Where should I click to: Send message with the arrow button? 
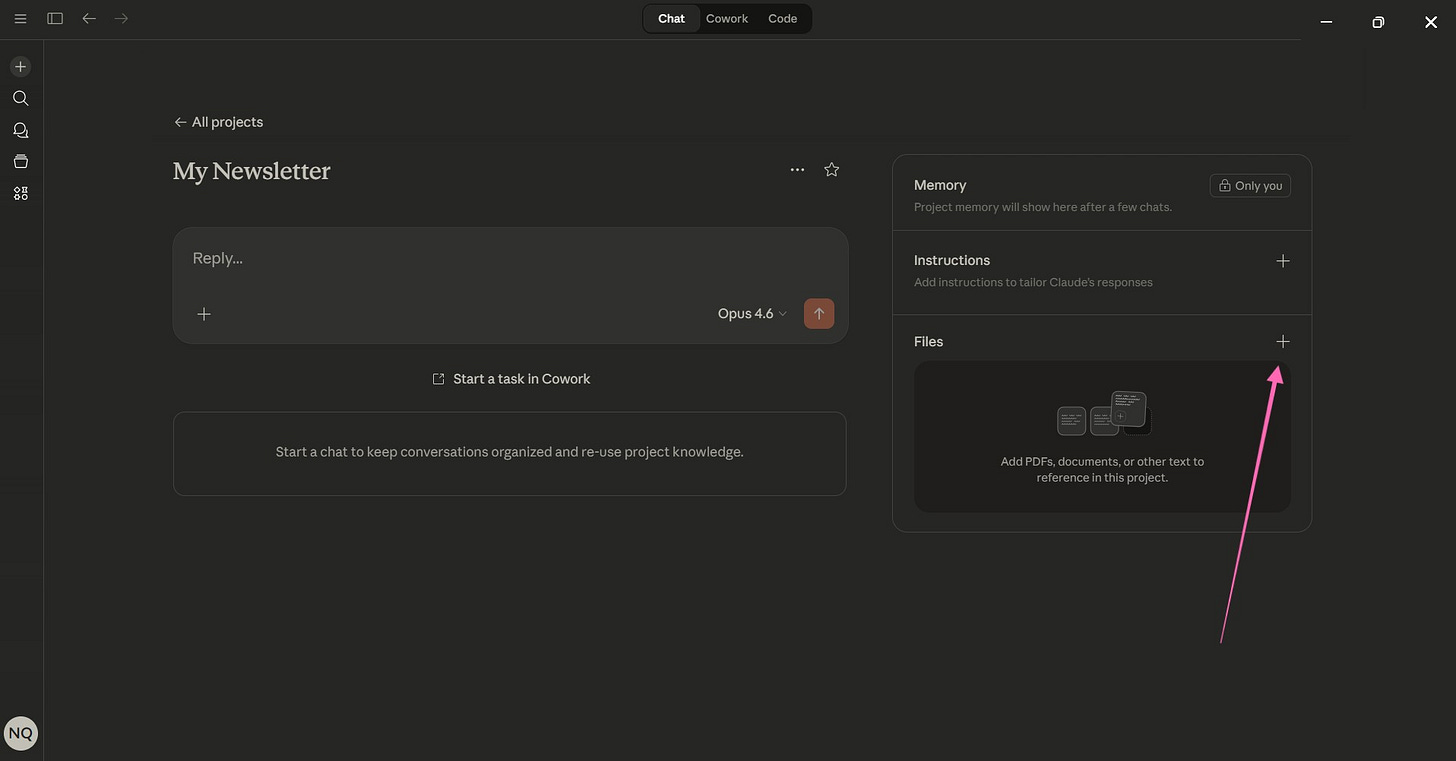click(x=819, y=314)
